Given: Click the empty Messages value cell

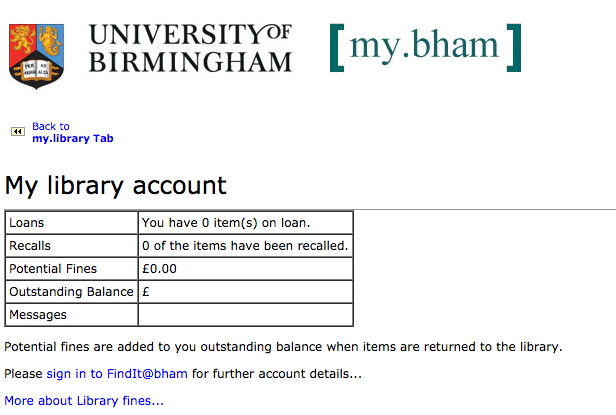Looking at the screenshot, I should 246,315.
